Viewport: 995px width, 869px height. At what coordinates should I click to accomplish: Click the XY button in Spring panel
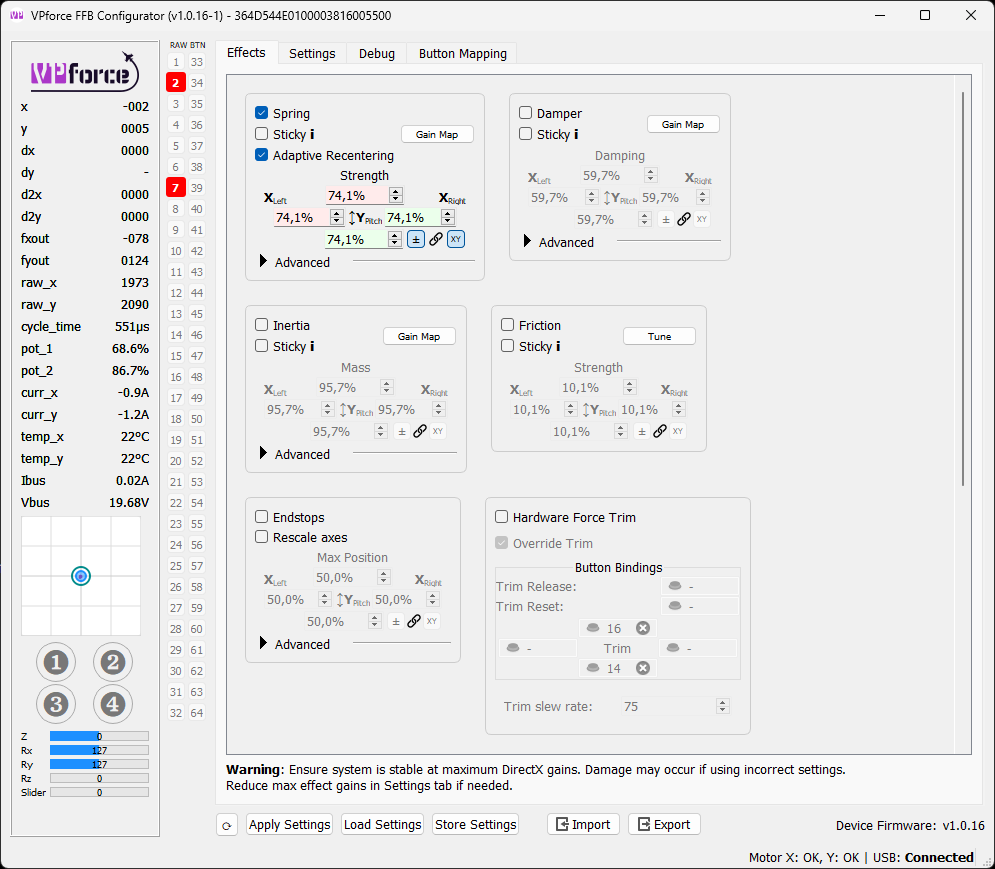[456, 239]
